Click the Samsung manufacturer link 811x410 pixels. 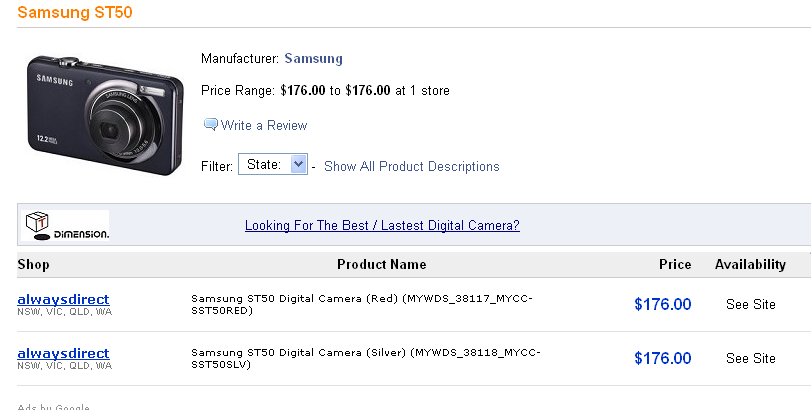coord(313,59)
